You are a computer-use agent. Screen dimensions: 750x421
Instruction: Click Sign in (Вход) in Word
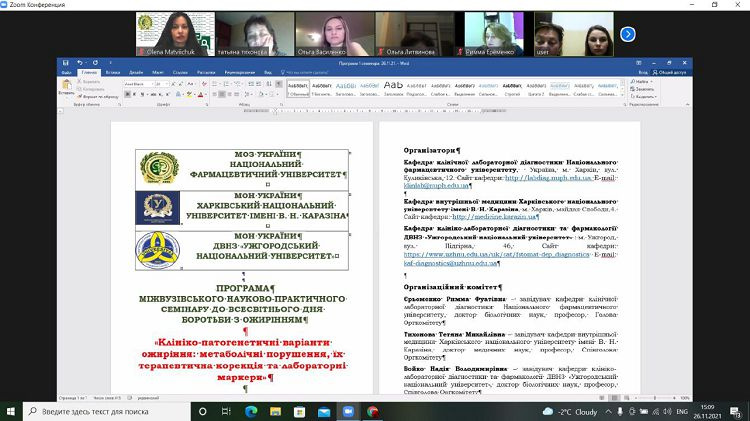pos(643,72)
